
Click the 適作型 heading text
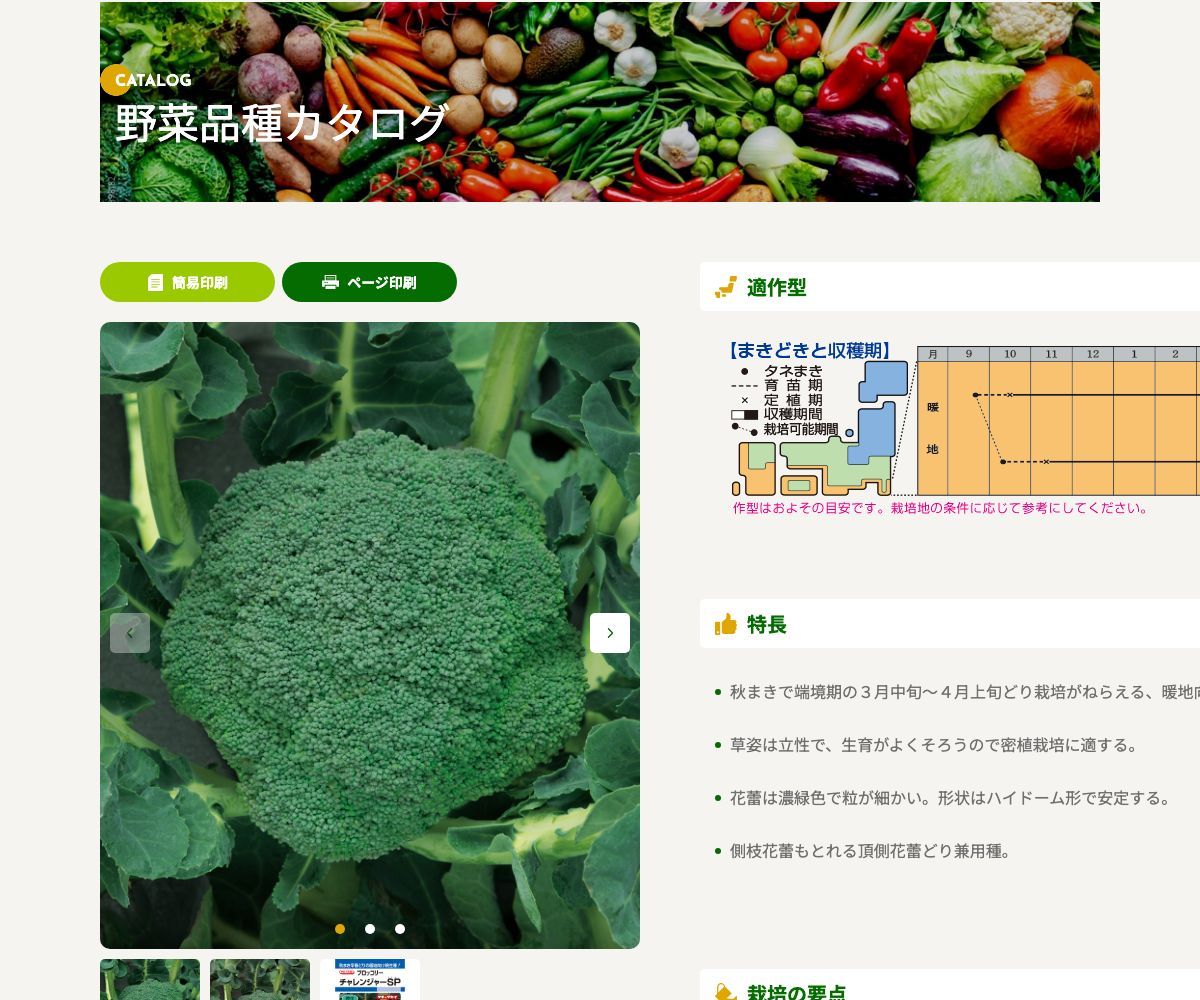pos(776,288)
